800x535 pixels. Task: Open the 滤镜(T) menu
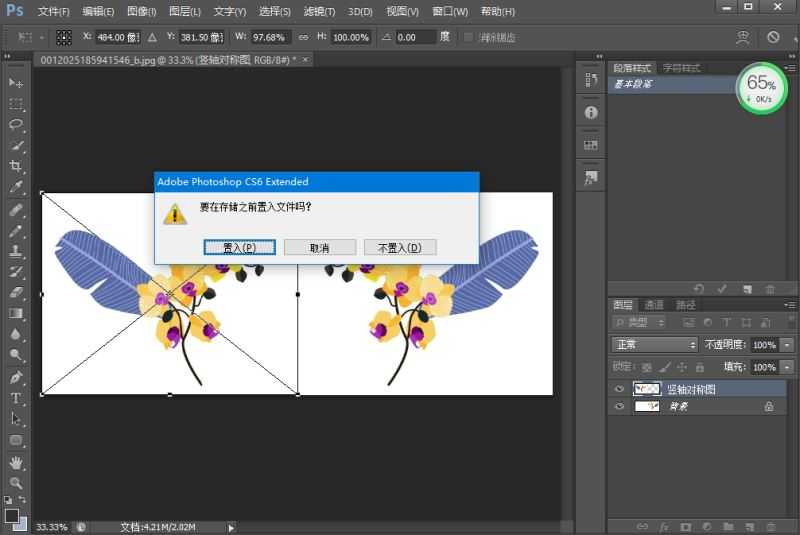tap(318, 11)
